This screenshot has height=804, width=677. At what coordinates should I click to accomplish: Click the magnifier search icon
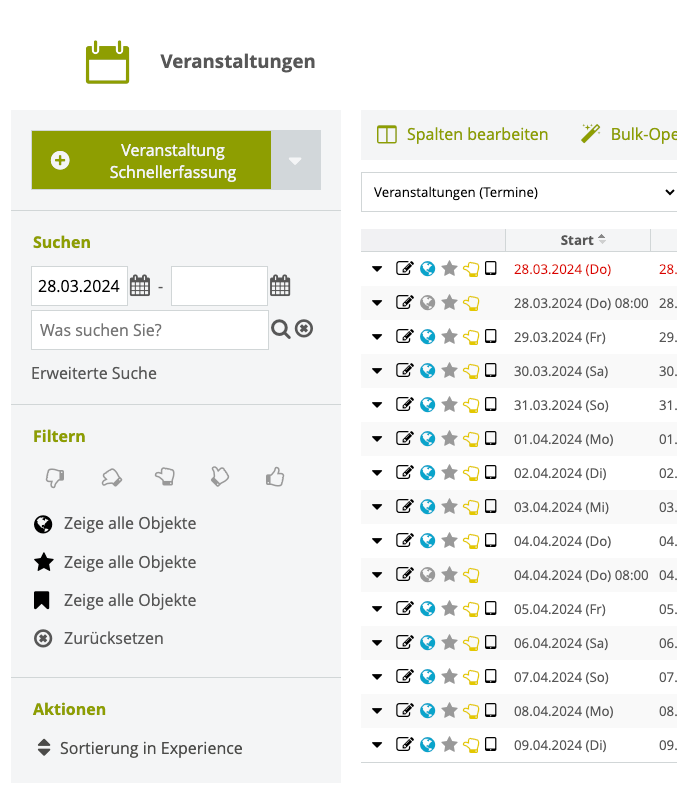tap(281, 329)
